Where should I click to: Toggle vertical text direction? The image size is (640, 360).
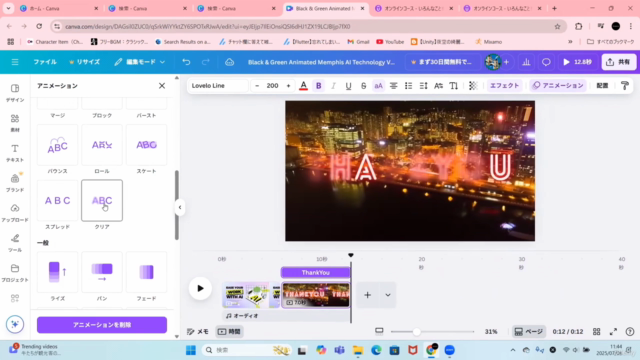[453, 86]
